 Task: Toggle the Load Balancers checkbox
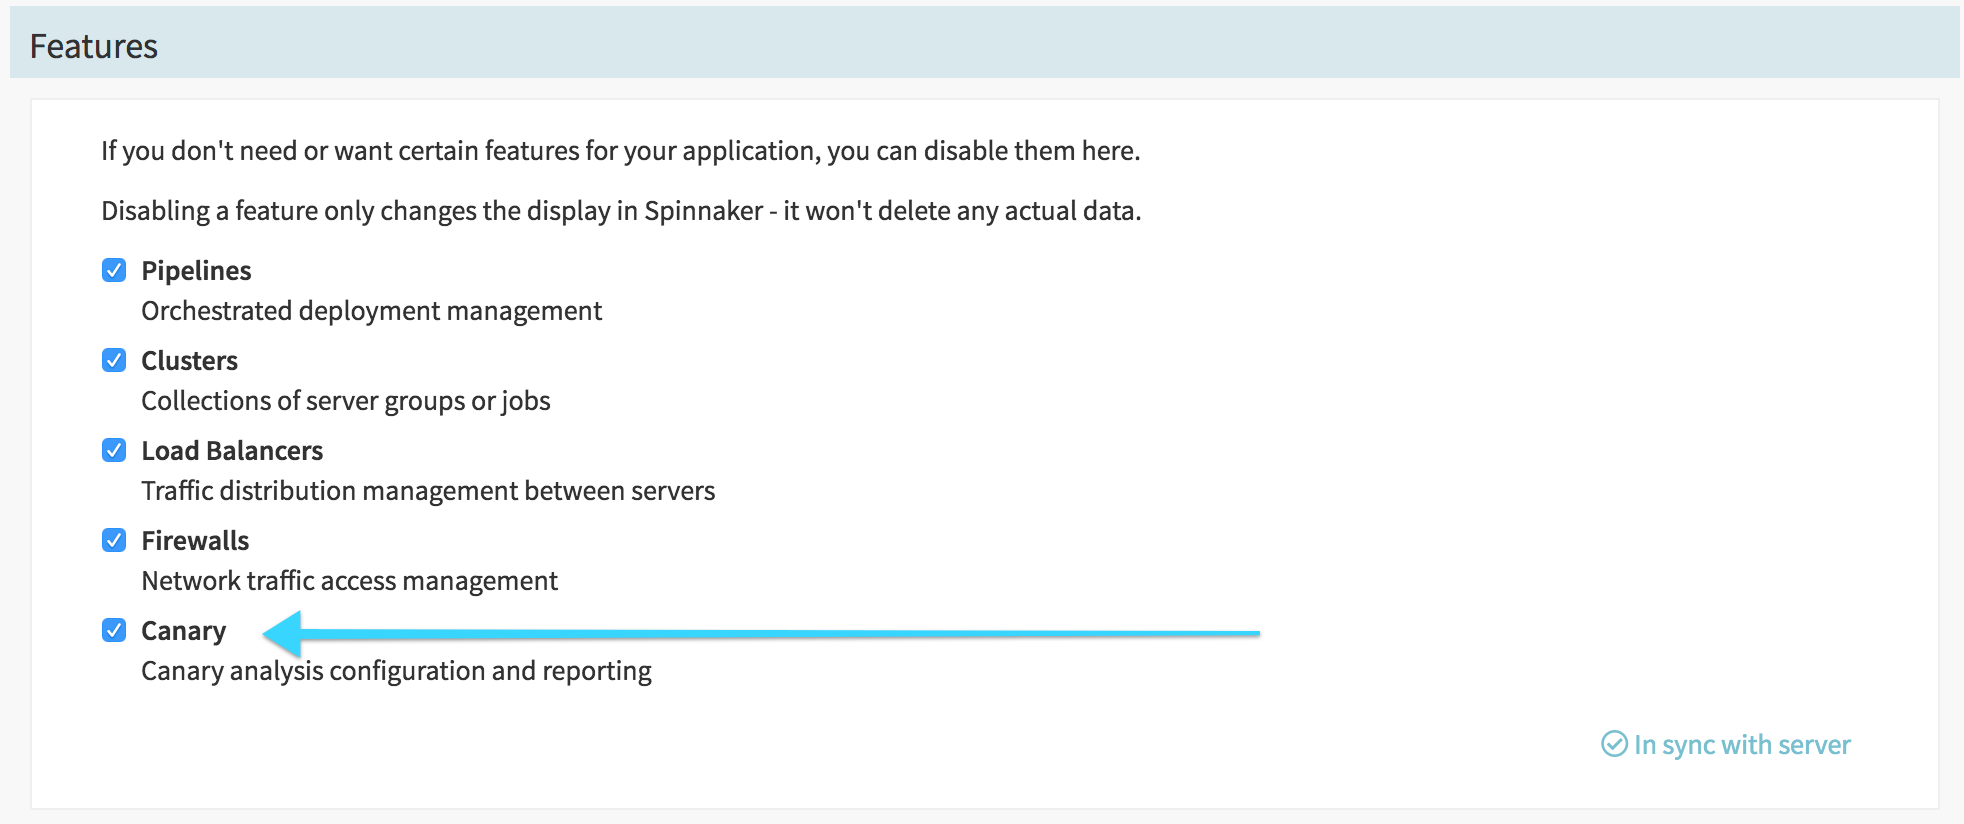click(114, 451)
